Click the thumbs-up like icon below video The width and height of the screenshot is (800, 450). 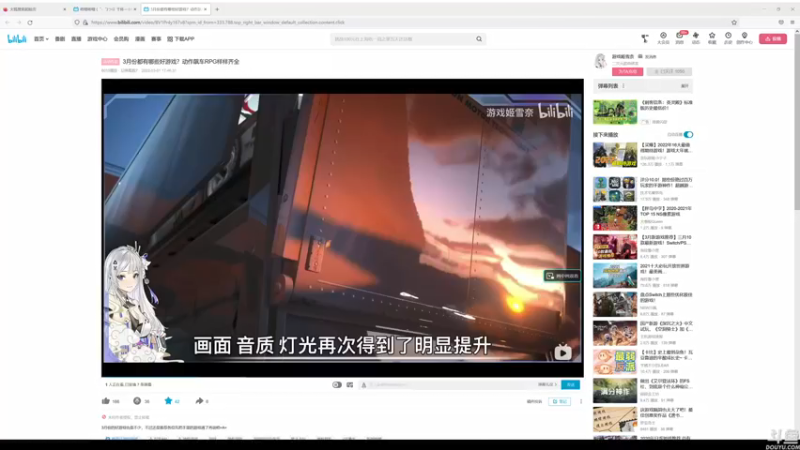tap(106, 401)
